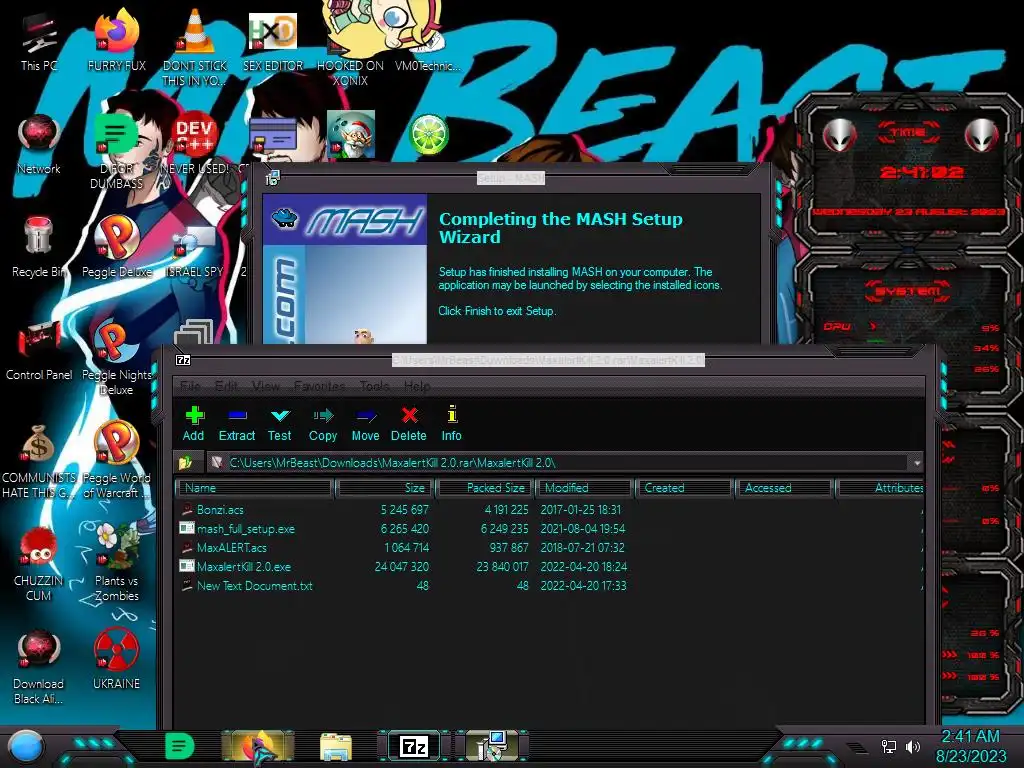Click the Extract icon in 7-Zip
This screenshot has height=768, width=1024.
pyautogui.click(x=237, y=415)
